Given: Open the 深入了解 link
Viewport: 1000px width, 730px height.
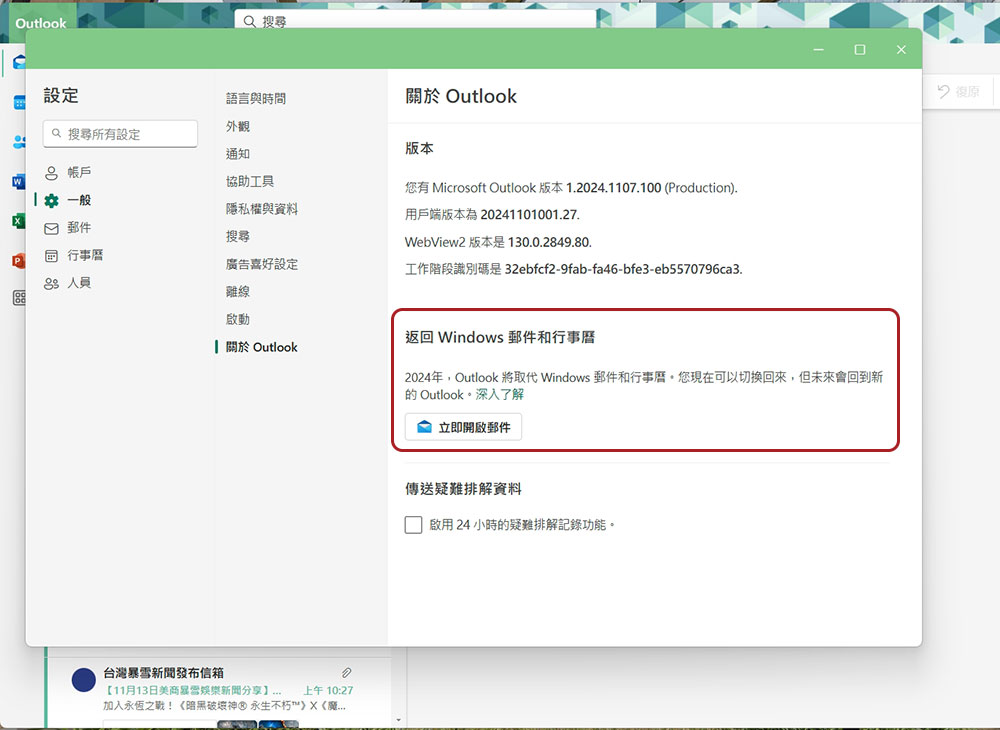Looking at the screenshot, I should [499, 395].
